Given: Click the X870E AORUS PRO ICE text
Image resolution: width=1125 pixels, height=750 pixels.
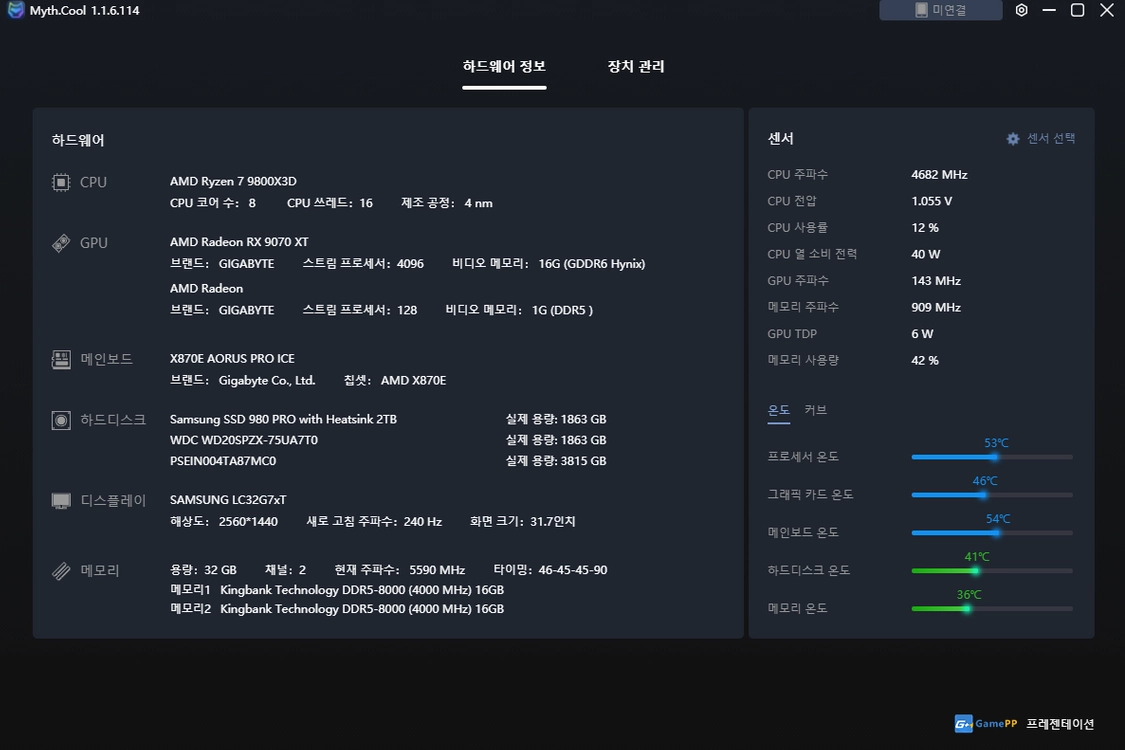Looking at the screenshot, I should 232,358.
